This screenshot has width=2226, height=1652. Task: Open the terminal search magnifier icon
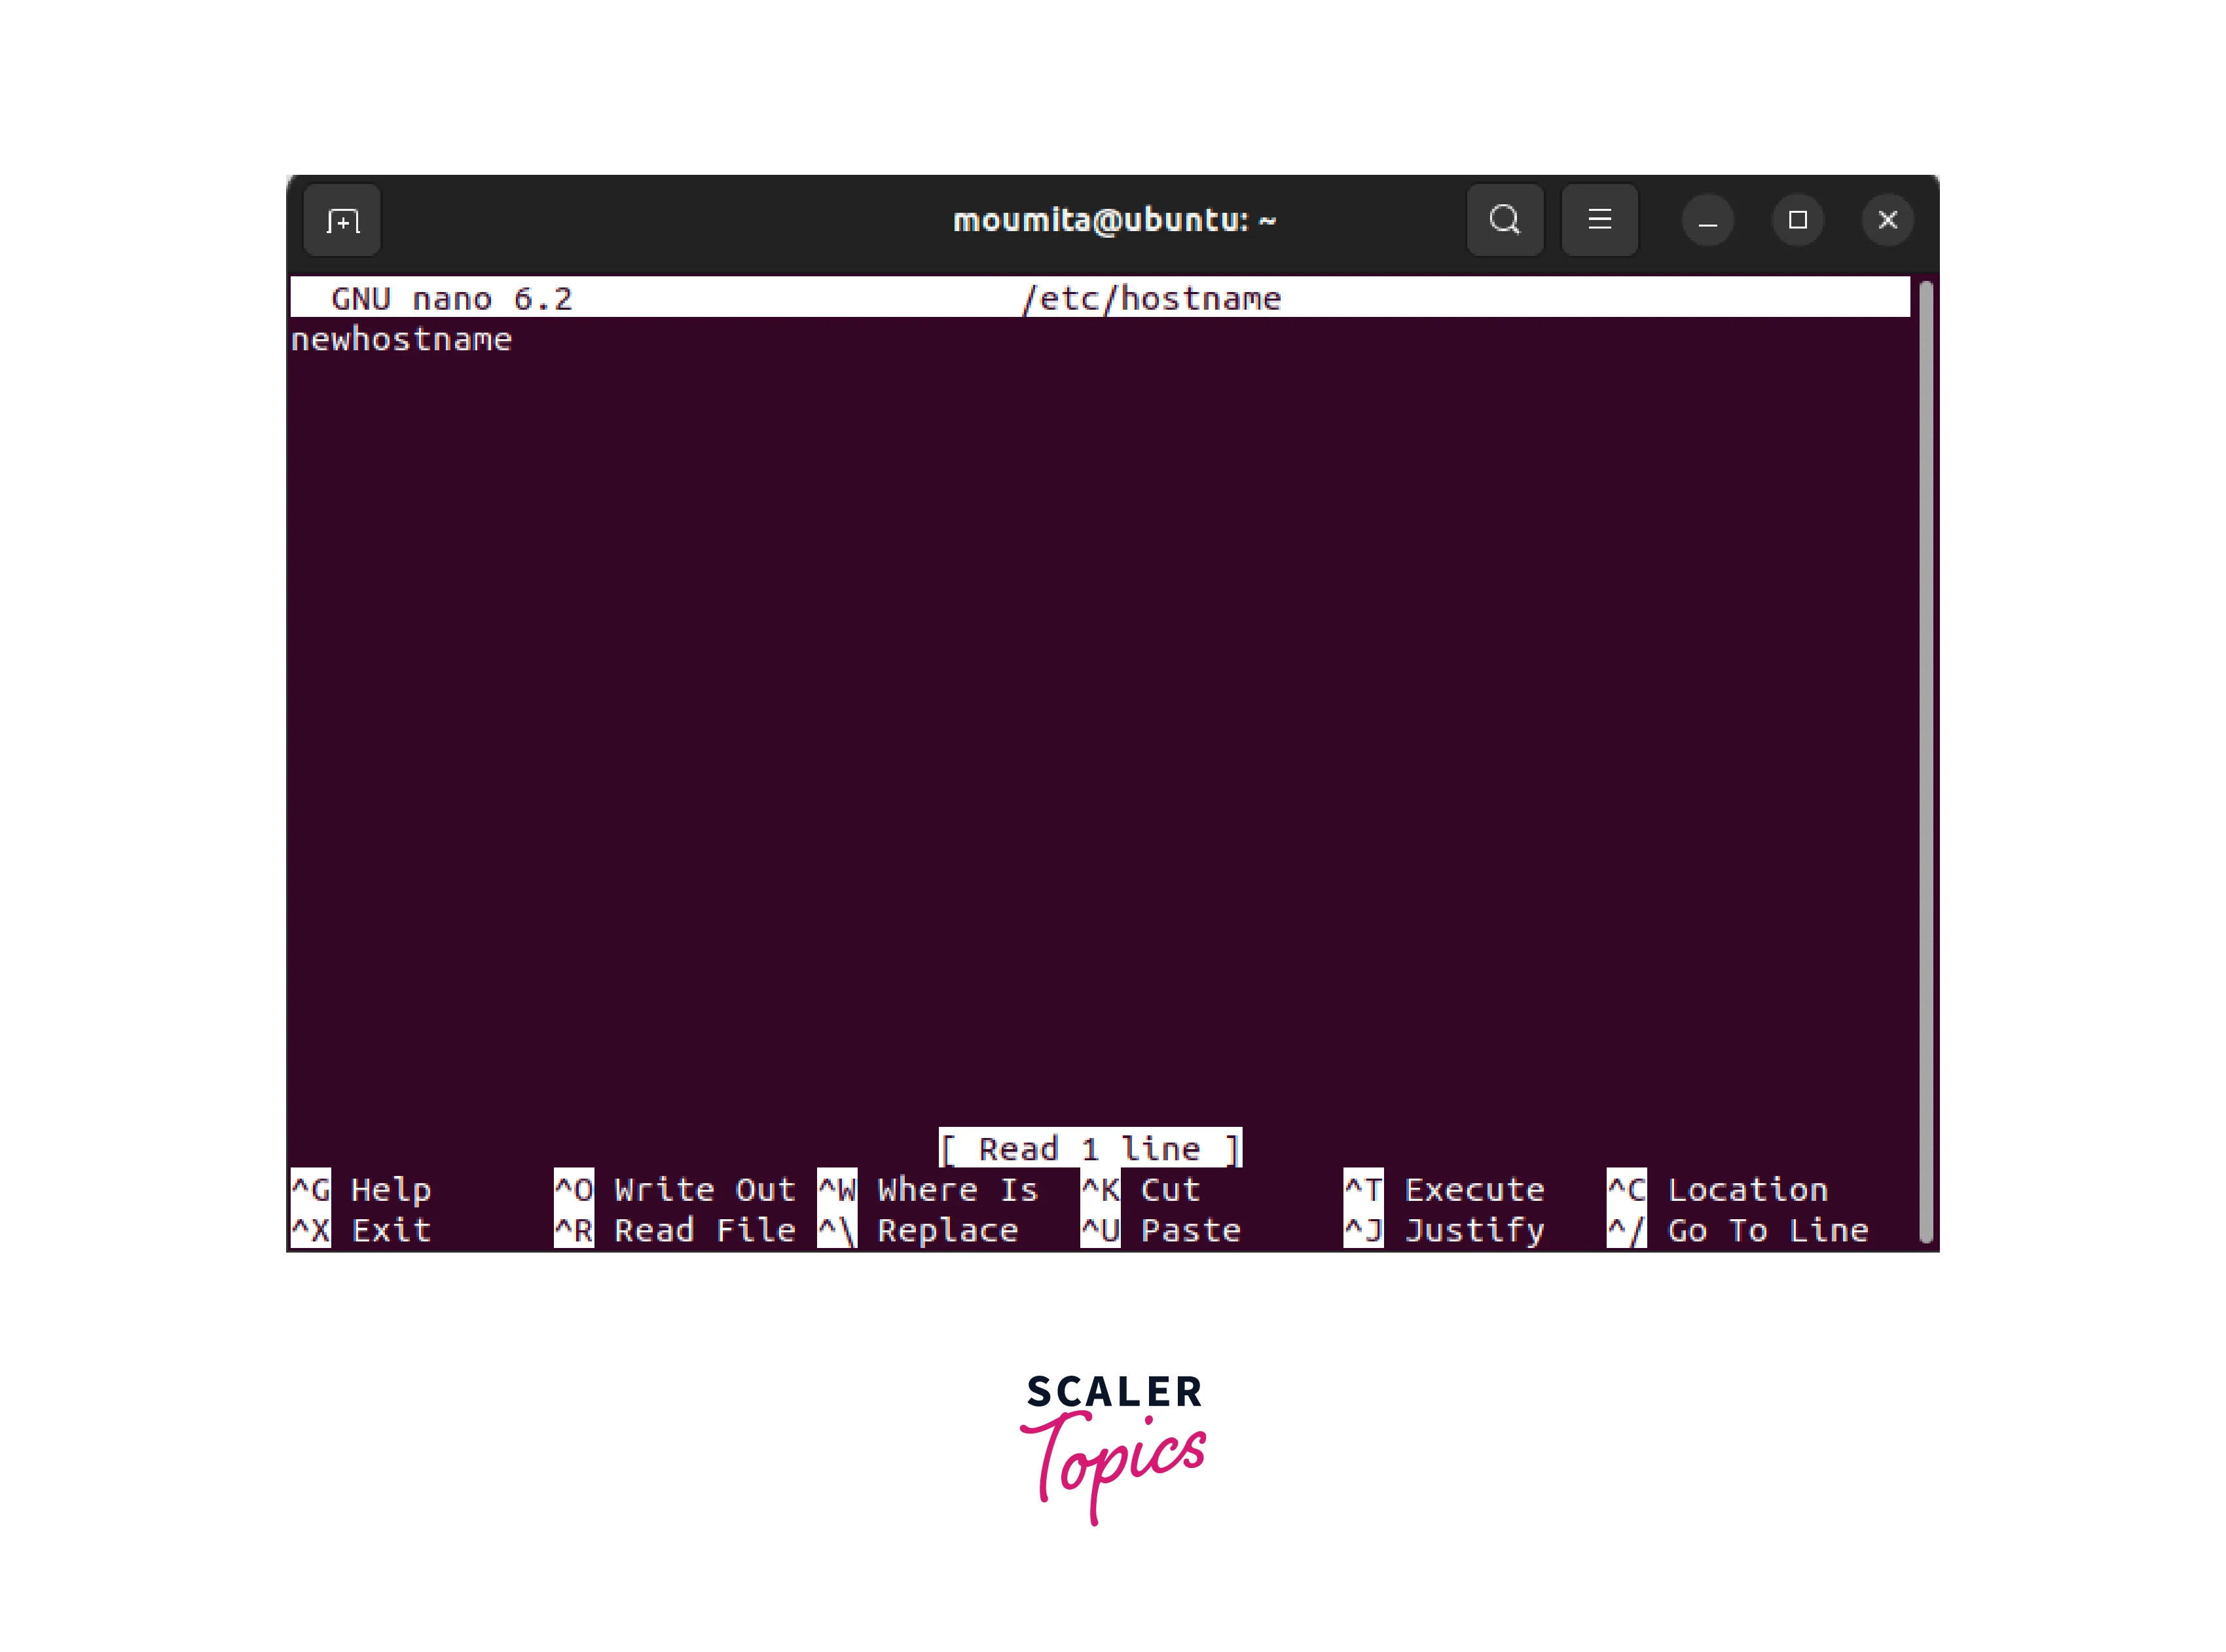1504,220
